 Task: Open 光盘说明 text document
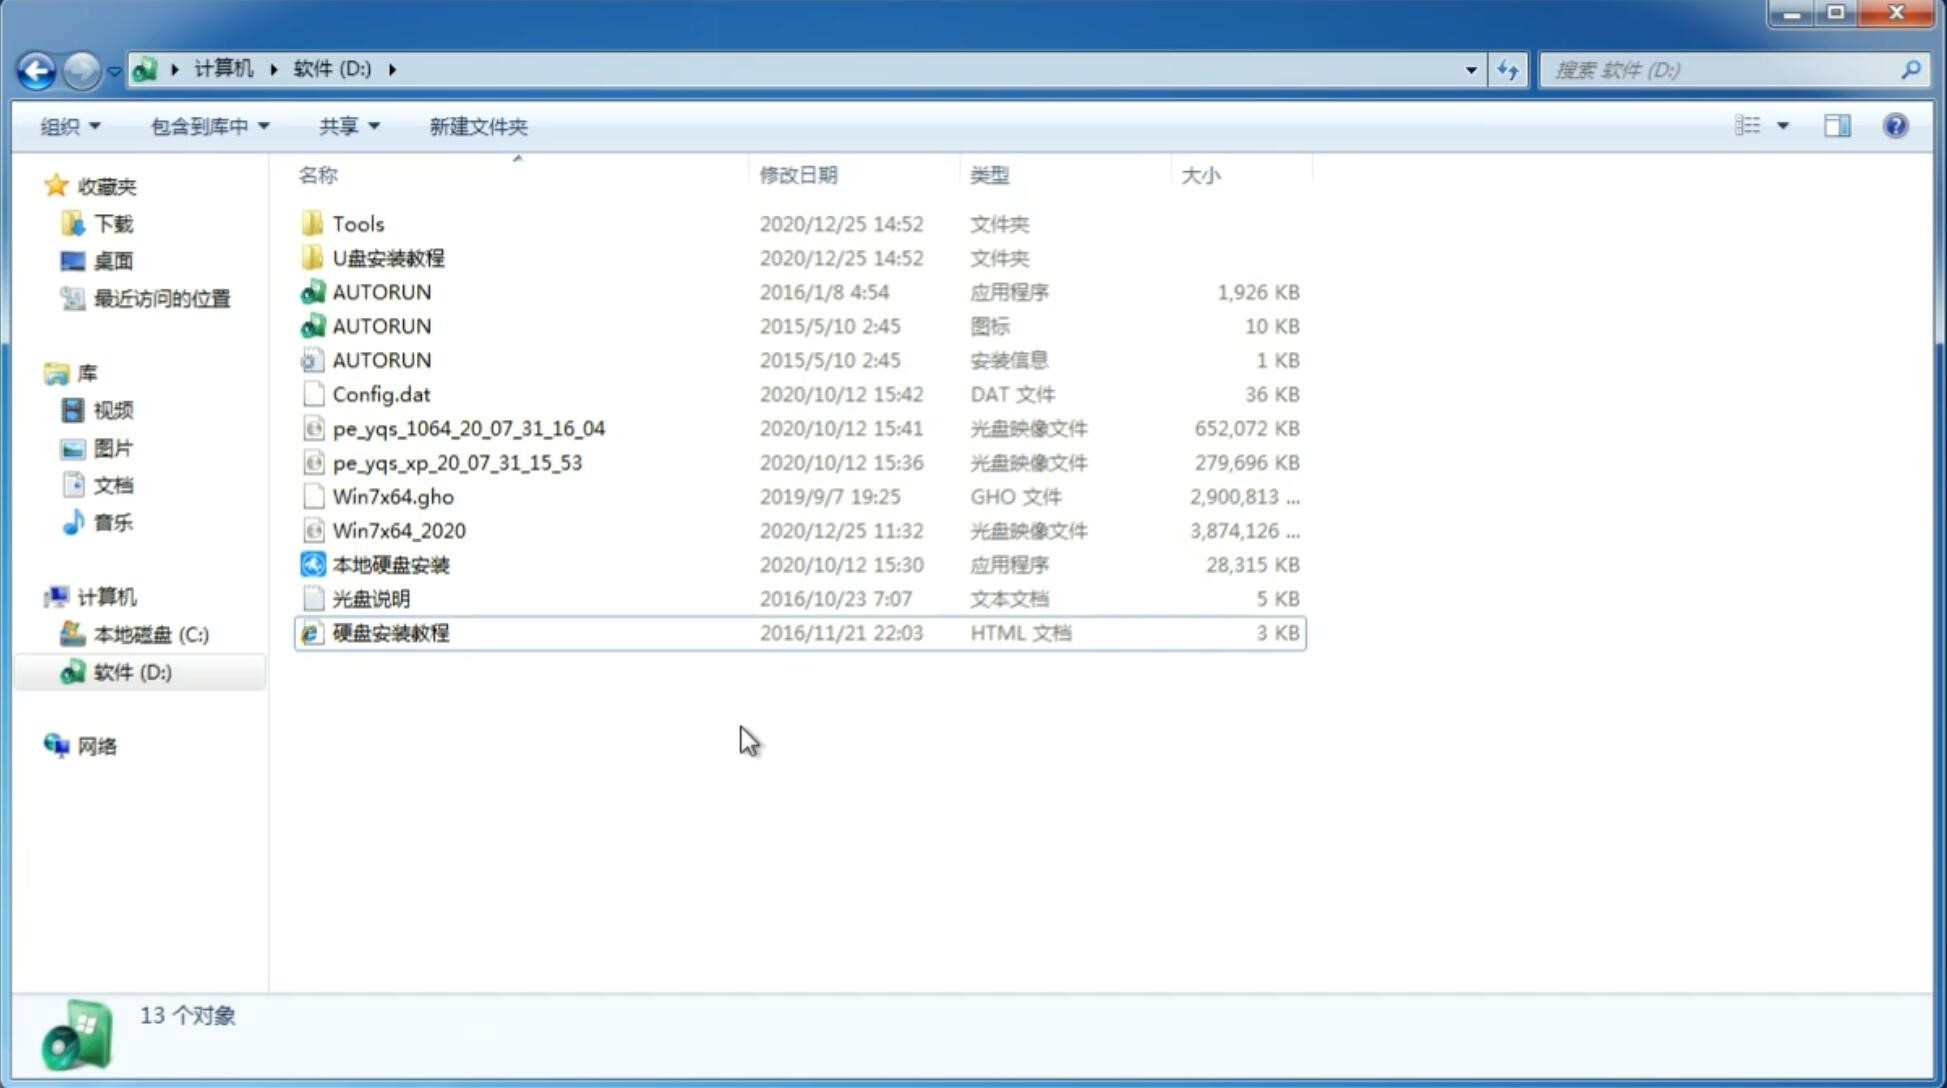pos(372,599)
